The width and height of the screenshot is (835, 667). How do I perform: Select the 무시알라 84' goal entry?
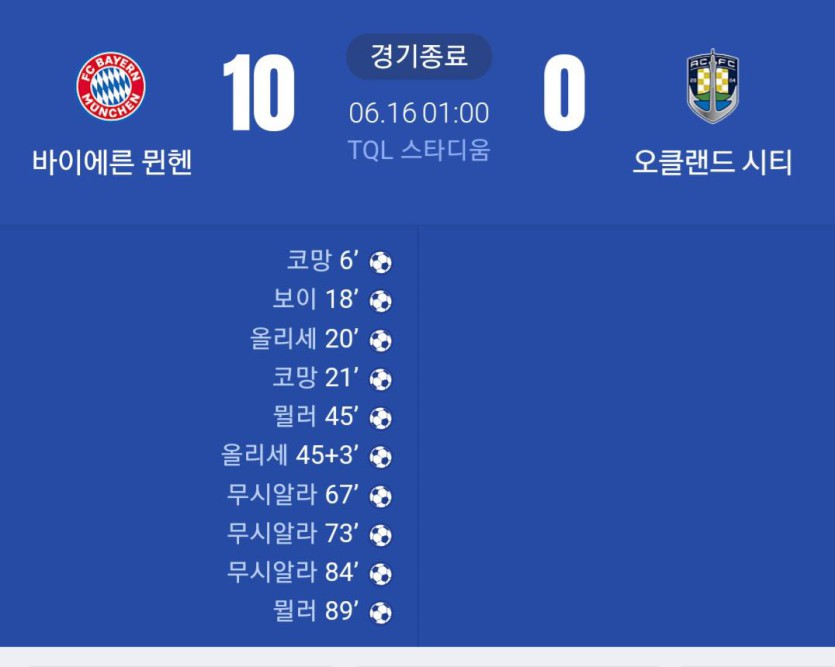[309, 573]
